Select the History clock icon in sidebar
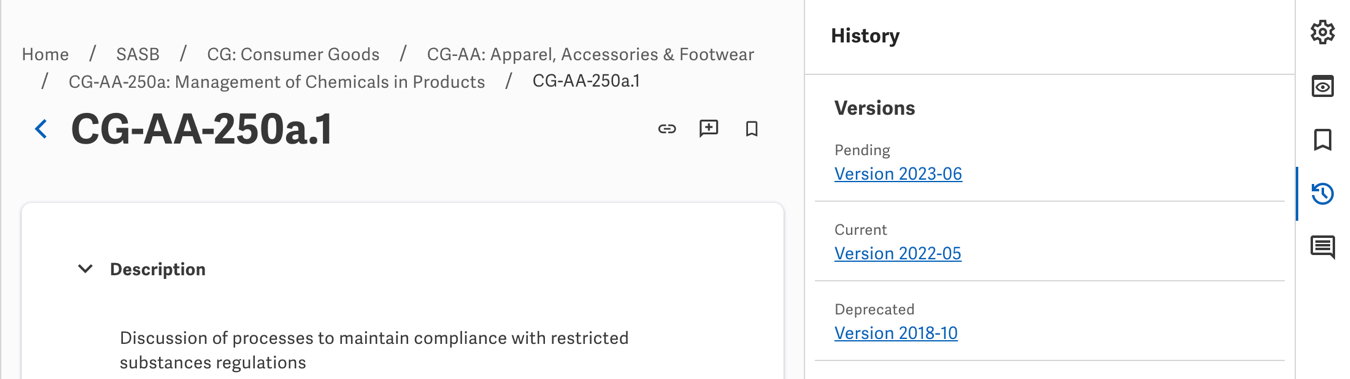This screenshot has height=379, width=1350. 1322,193
